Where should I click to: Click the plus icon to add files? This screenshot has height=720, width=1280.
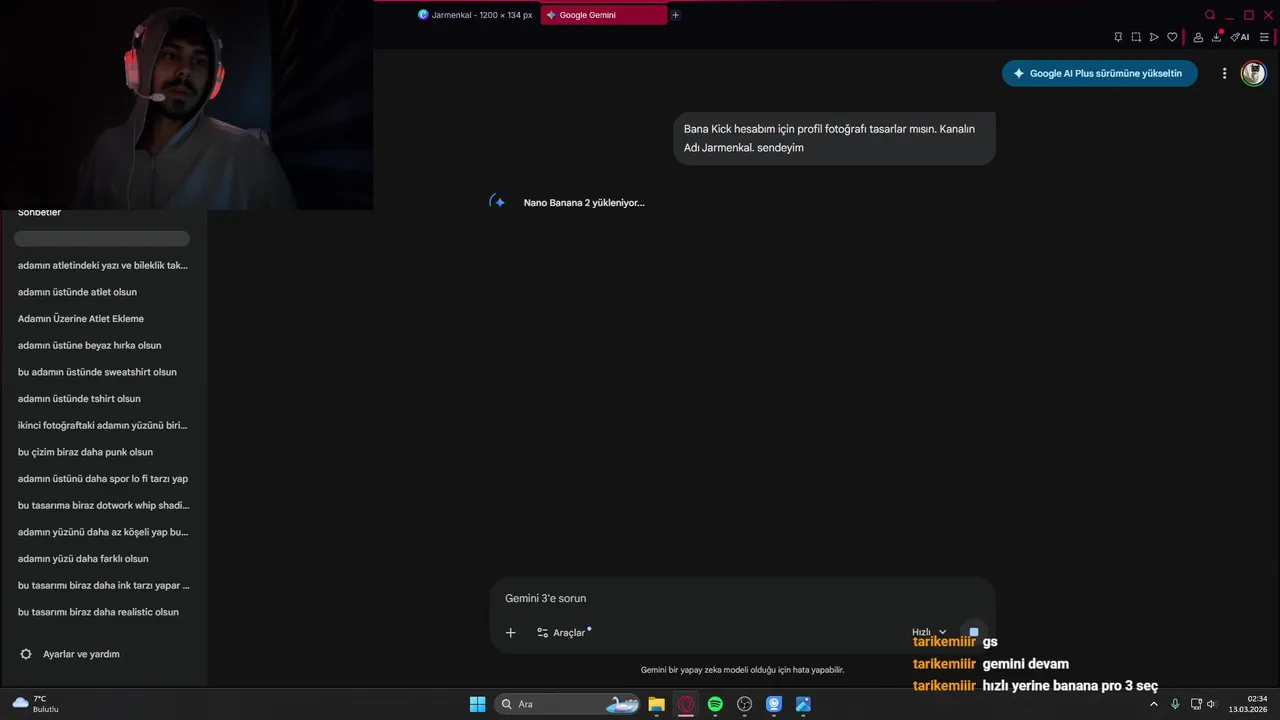click(510, 632)
